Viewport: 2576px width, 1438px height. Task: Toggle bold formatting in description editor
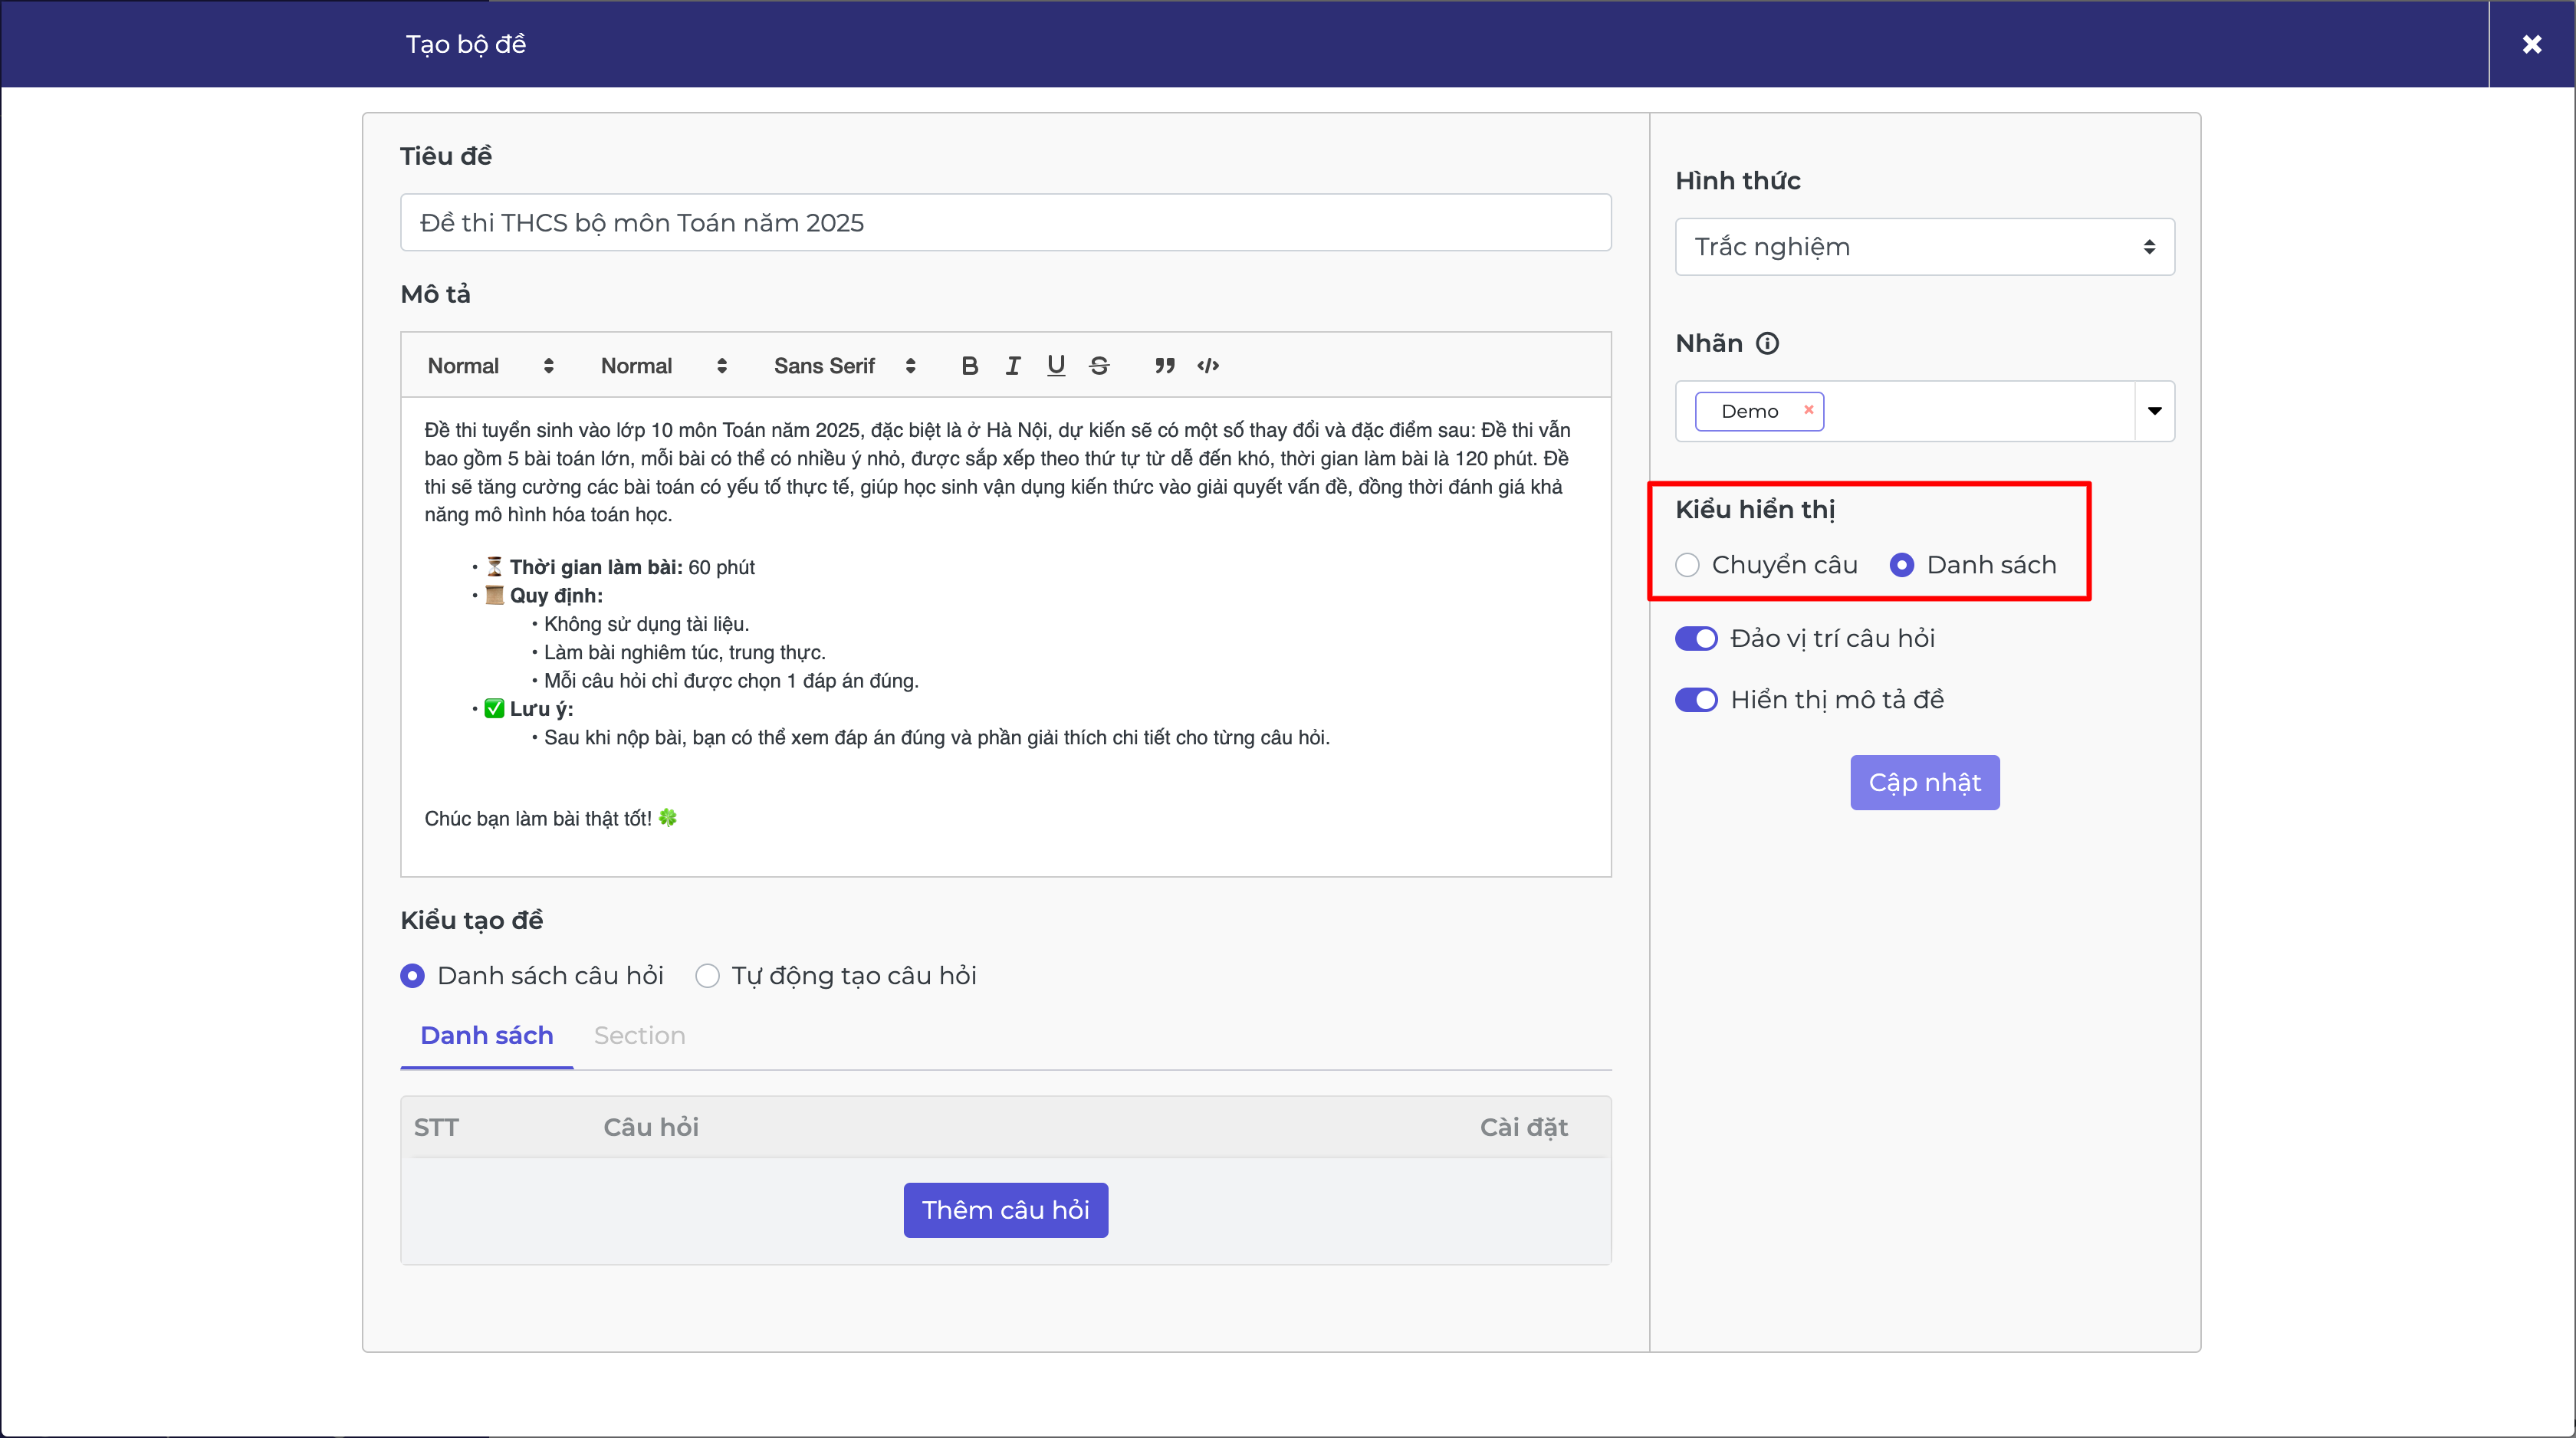click(x=969, y=366)
